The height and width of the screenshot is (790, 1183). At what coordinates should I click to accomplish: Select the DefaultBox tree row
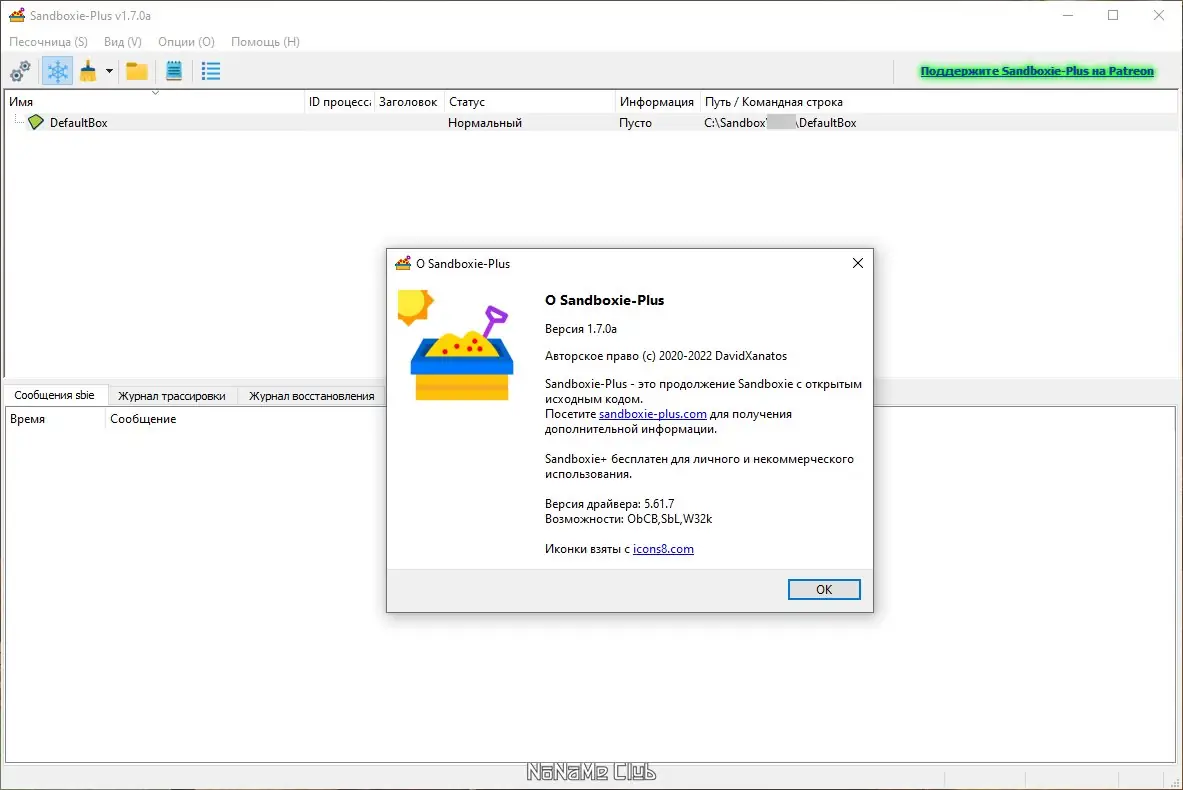tap(591, 122)
